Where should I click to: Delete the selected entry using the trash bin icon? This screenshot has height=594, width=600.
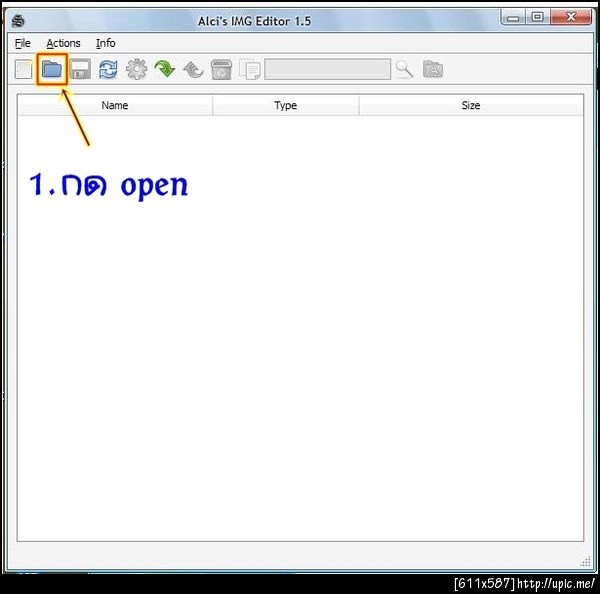pyautogui.click(x=221, y=70)
